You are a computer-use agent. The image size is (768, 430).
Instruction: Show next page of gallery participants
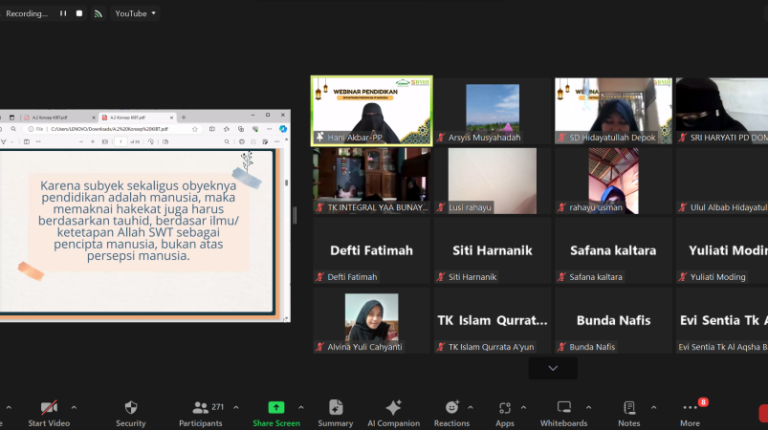tap(553, 368)
